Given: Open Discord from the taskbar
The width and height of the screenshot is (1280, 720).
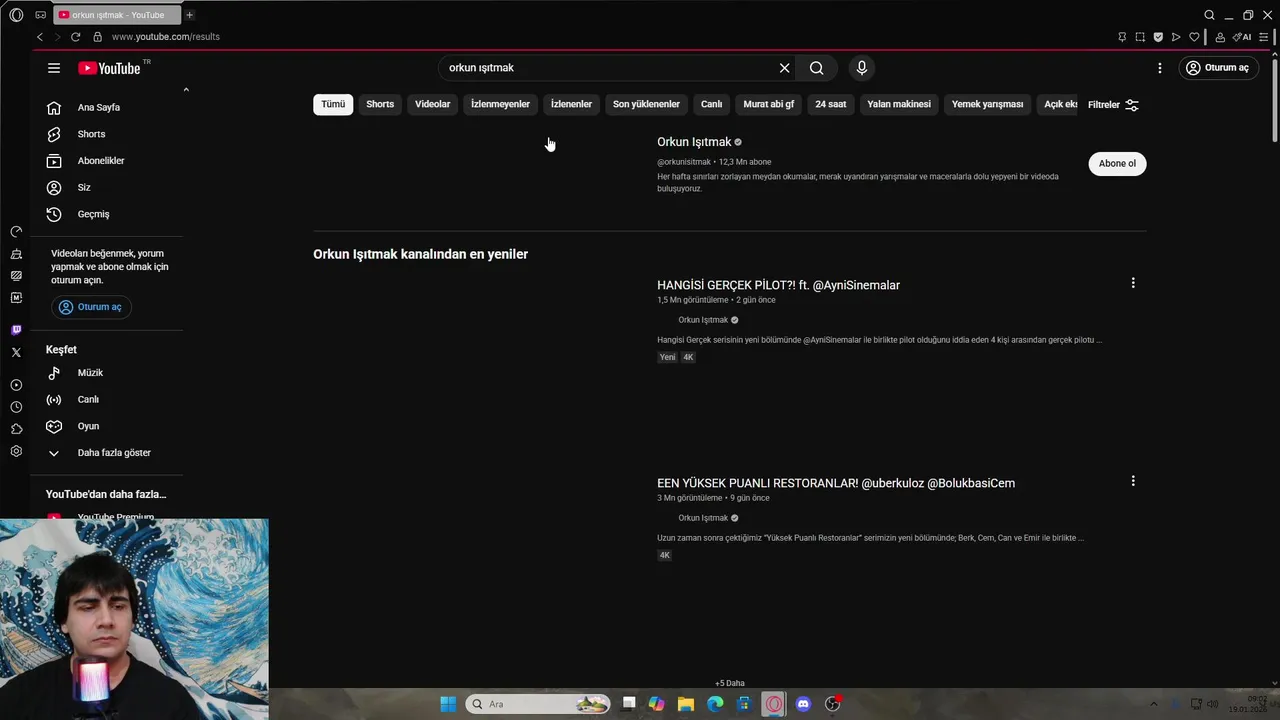Looking at the screenshot, I should pyautogui.click(x=803, y=704).
